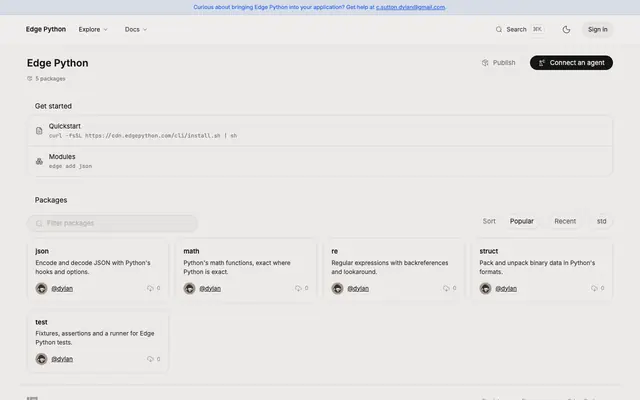Image resolution: width=640 pixels, height=400 pixels.
Task: Click the Publish button
Action: [498, 63]
